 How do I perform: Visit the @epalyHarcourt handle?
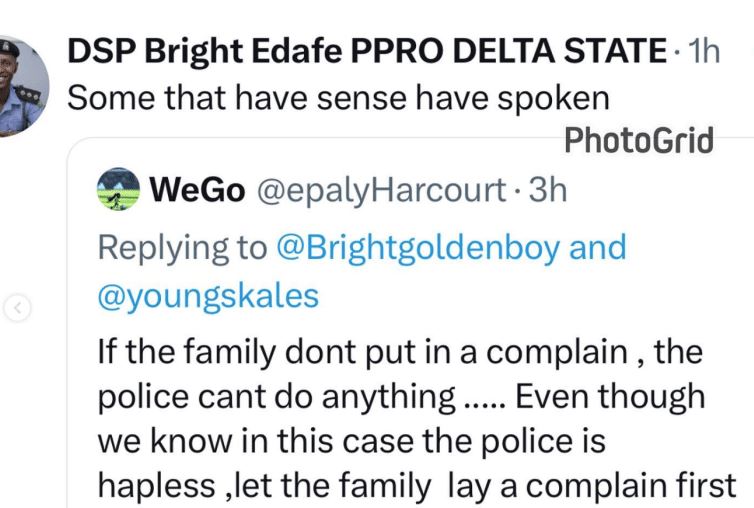[x=381, y=189]
